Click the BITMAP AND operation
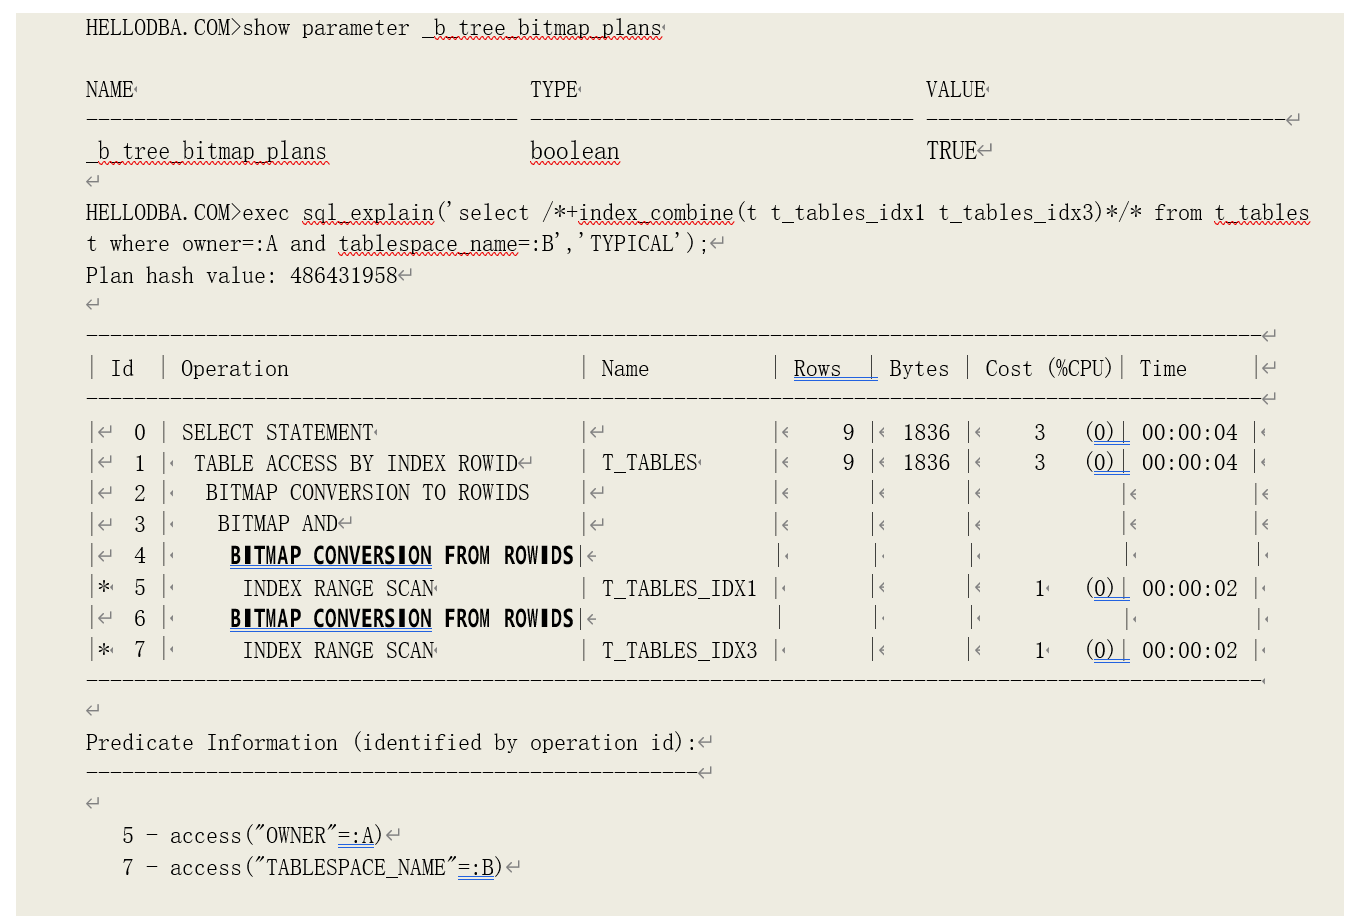This screenshot has height=923, width=1350. (x=277, y=524)
